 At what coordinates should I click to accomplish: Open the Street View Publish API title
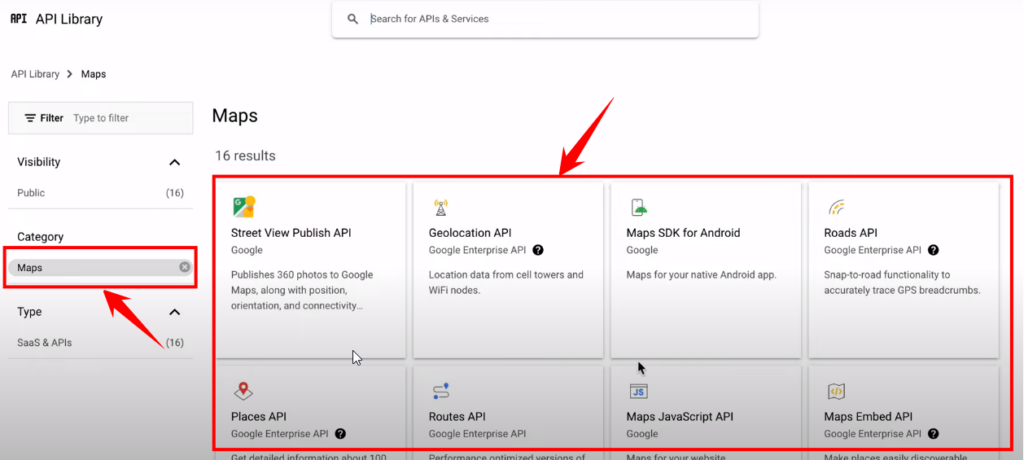coord(291,233)
